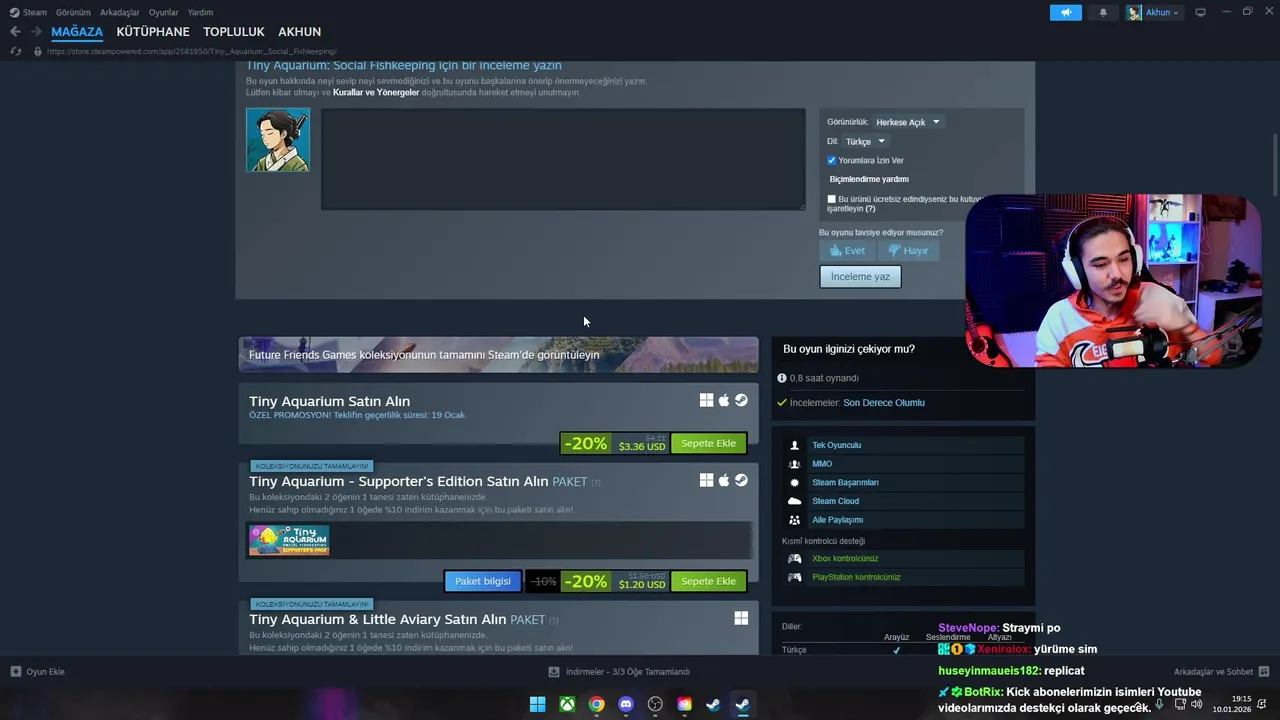1280x720 pixels.
Task: Click Apple platform icon for Tiny Aquarium
Action: [x=724, y=400]
